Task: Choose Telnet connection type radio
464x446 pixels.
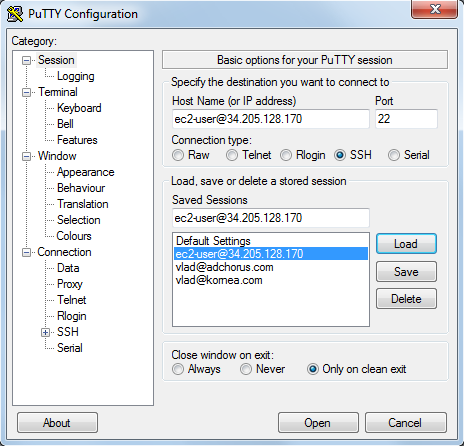Action: [232, 155]
